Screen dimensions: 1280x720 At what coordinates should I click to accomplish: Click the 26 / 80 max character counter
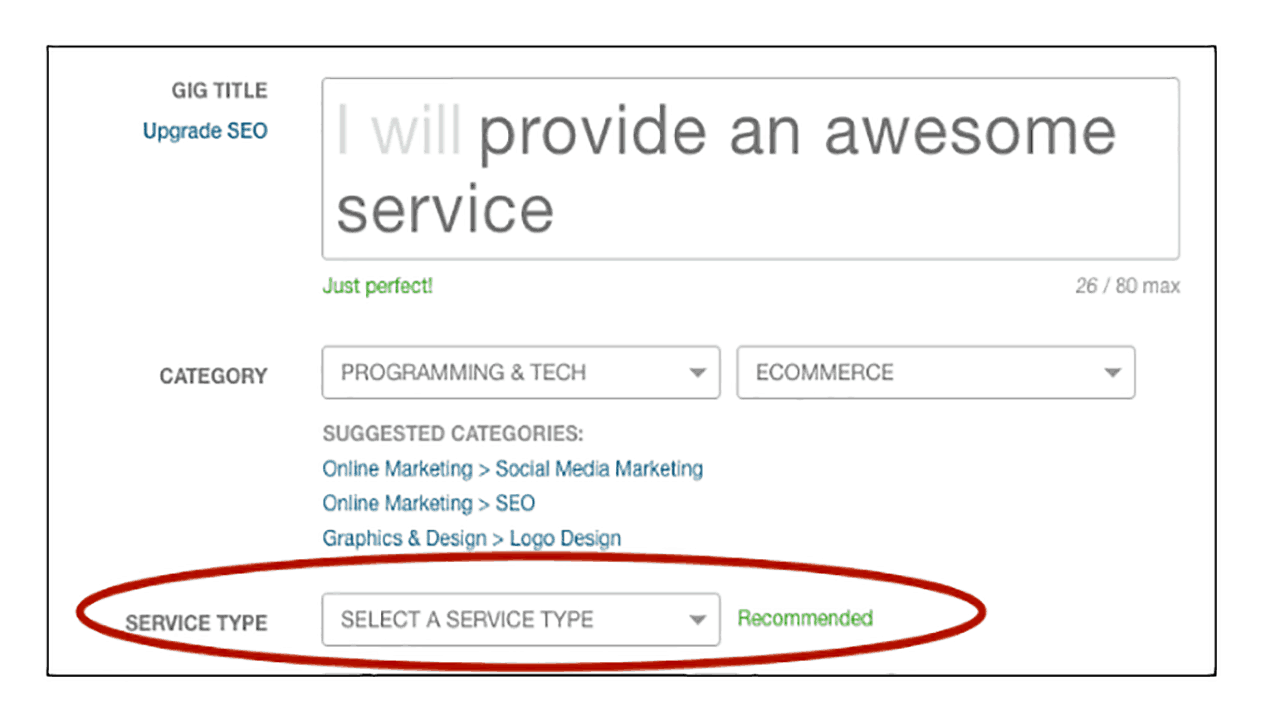pyautogui.click(x=1127, y=287)
